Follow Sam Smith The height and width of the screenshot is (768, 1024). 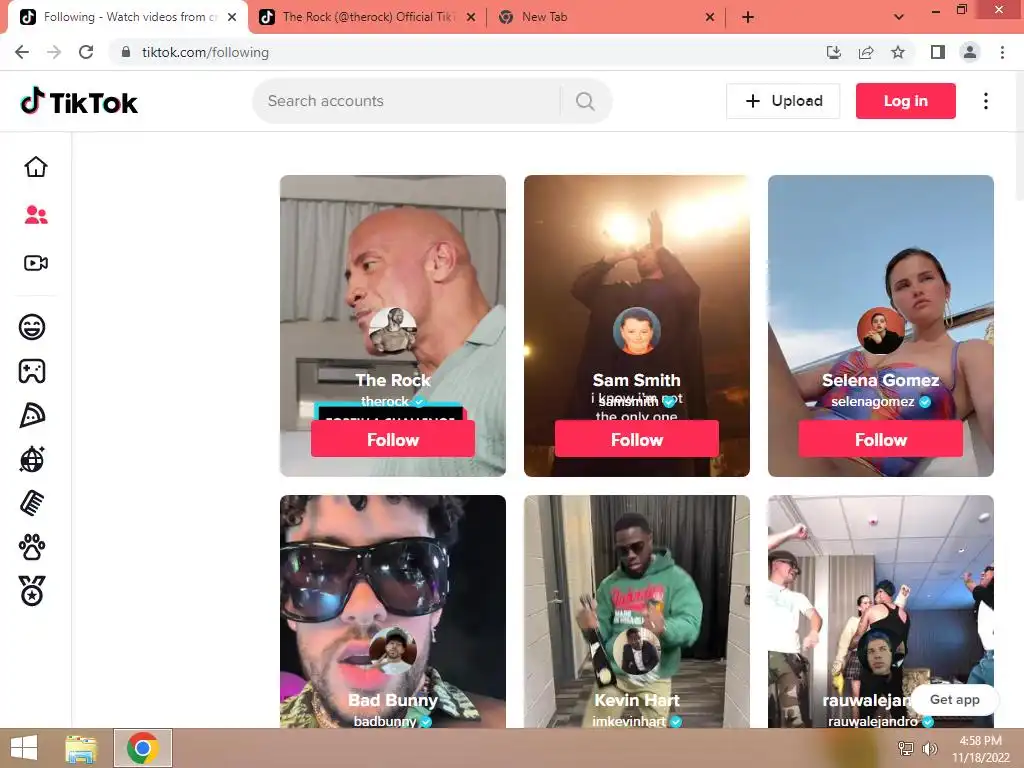[x=637, y=440]
